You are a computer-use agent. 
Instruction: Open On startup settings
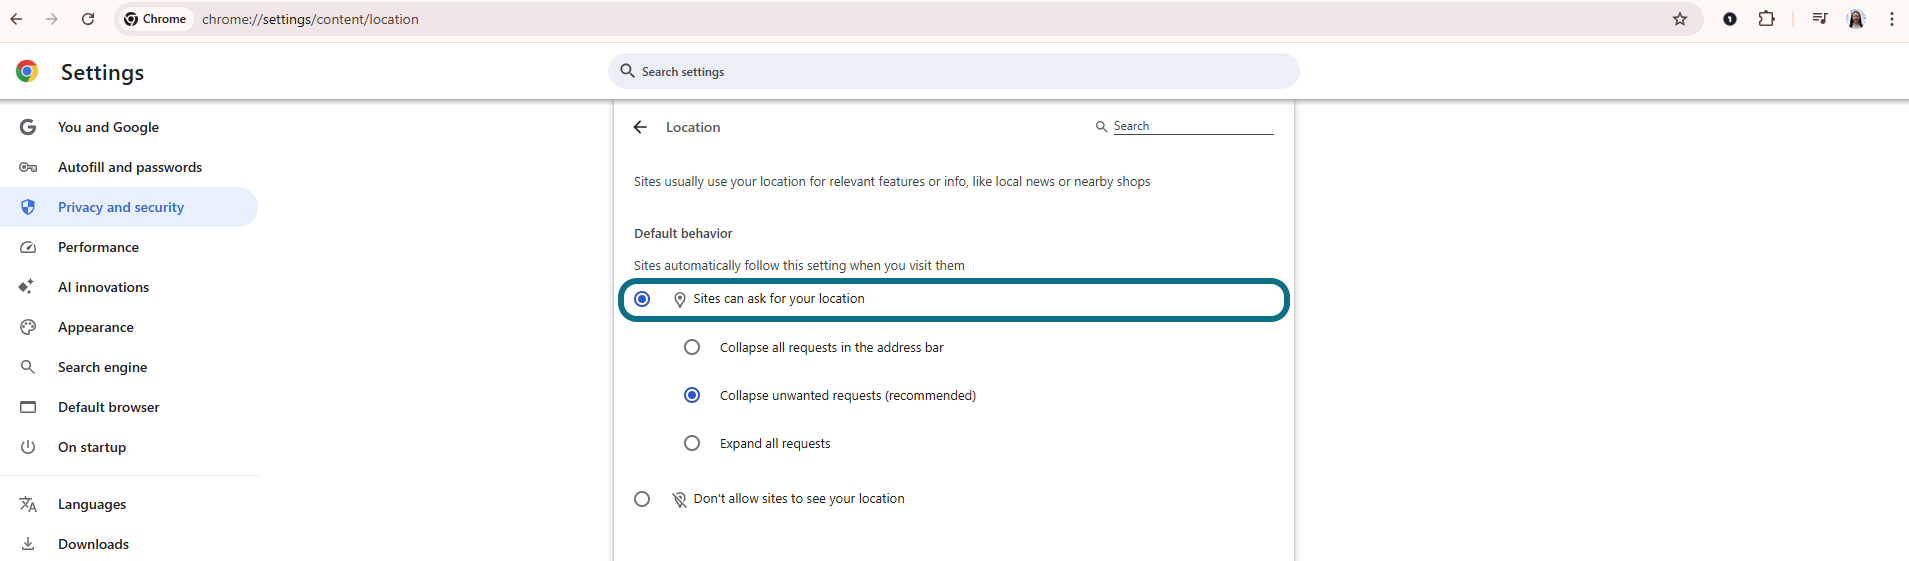[129, 447]
